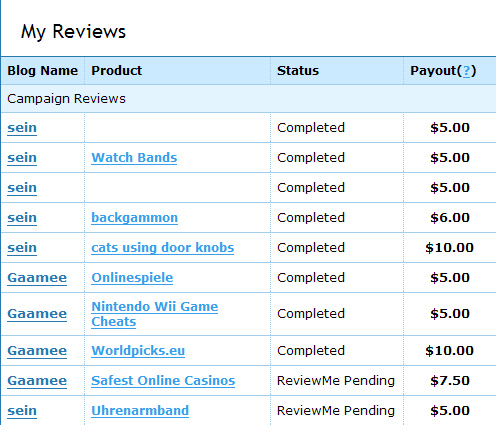Click the Payout help question mark
The height and width of the screenshot is (425, 496).
tap(467, 71)
